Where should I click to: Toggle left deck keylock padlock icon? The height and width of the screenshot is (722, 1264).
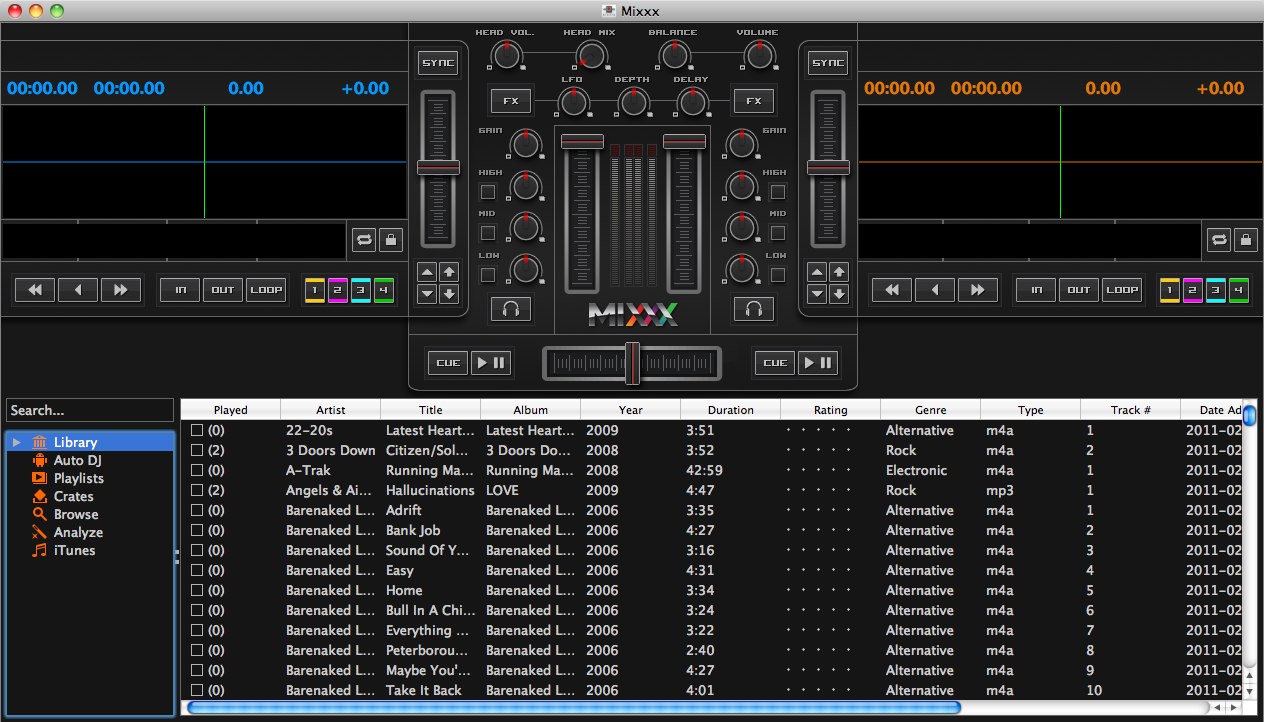click(x=389, y=240)
